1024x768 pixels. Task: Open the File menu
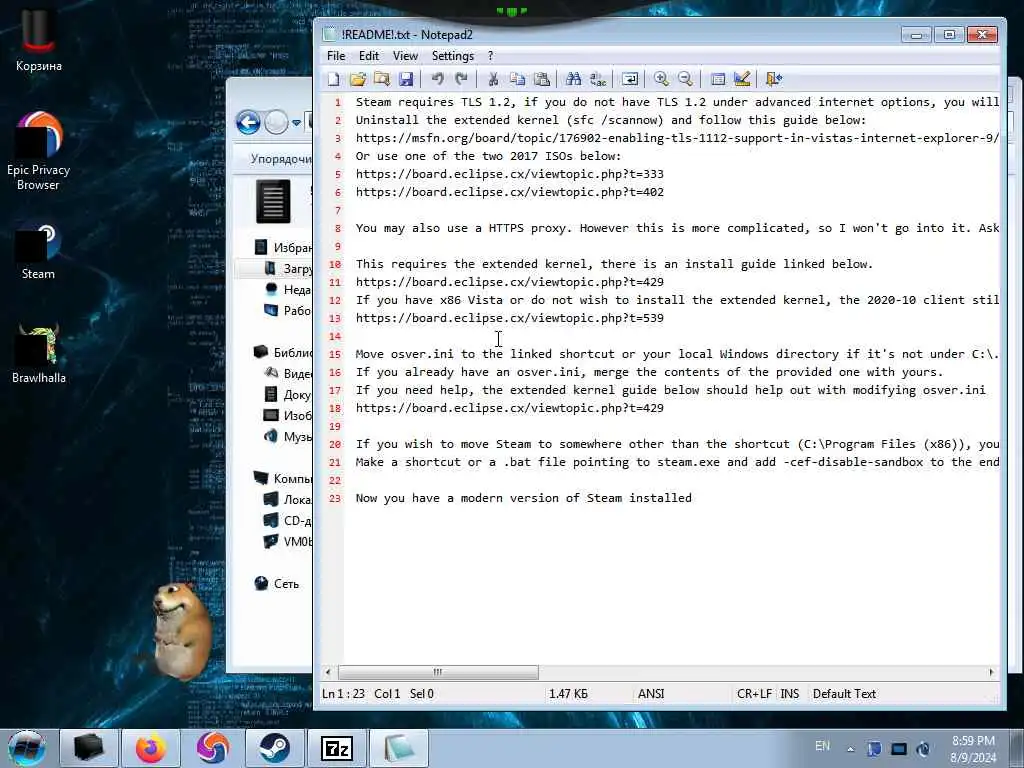336,56
